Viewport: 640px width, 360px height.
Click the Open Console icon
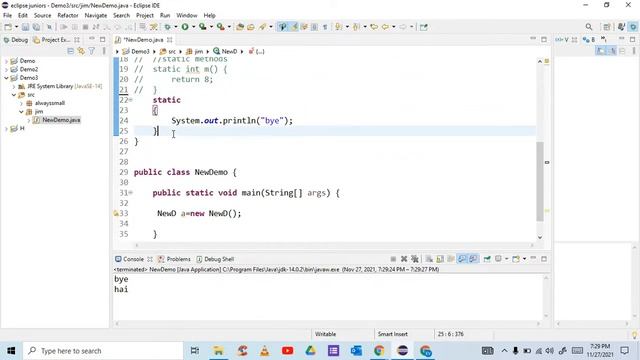(516, 259)
